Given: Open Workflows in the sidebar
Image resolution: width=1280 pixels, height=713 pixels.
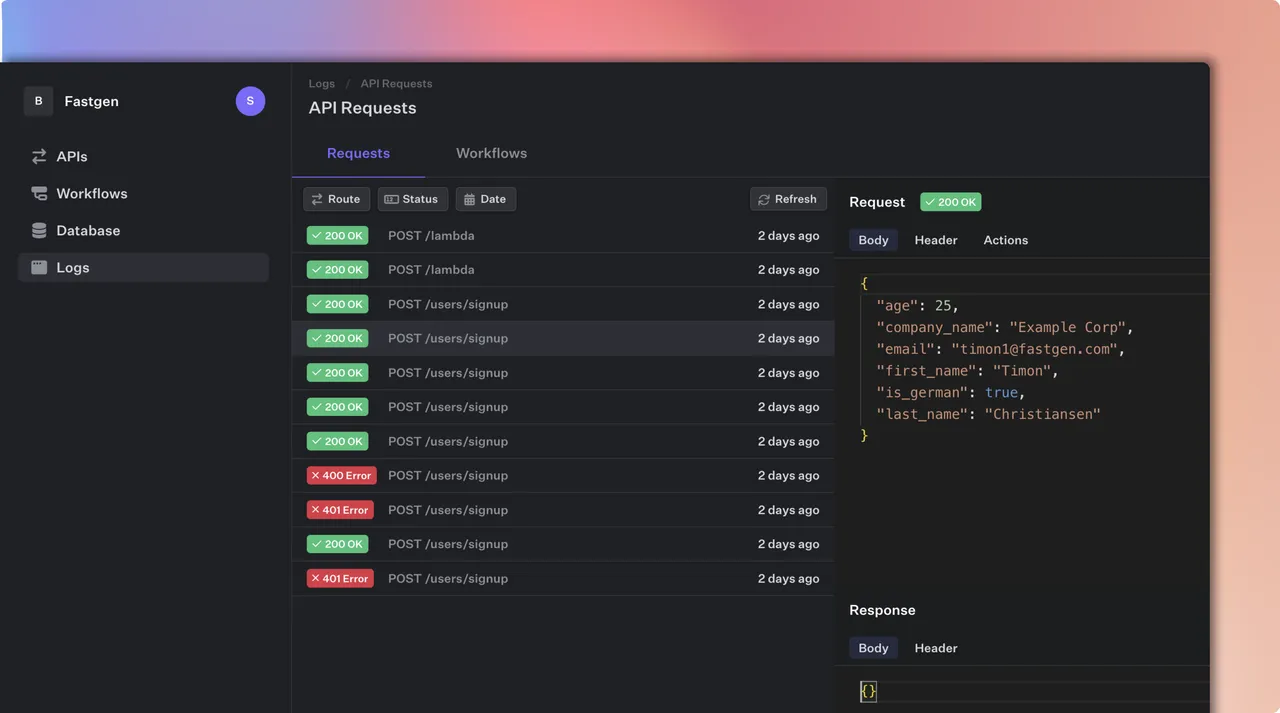Looking at the screenshot, I should click(x=143, y=193).
